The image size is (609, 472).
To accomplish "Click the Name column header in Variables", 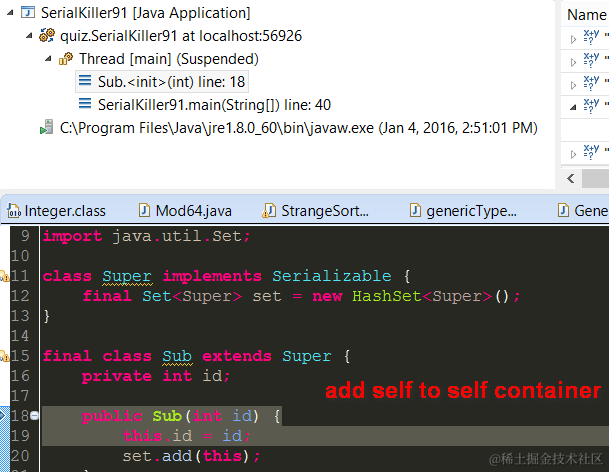I will (586, 15).
